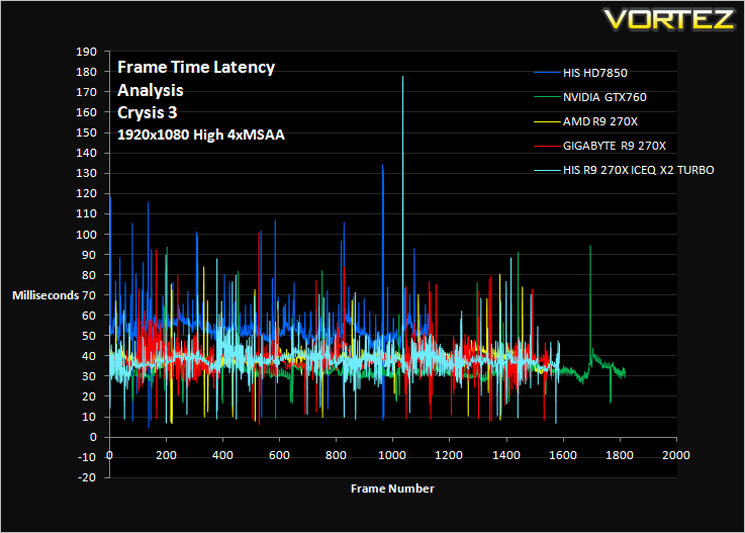
Task: Click the tall cyan spike peak near 180
Action: coord(403,77)
